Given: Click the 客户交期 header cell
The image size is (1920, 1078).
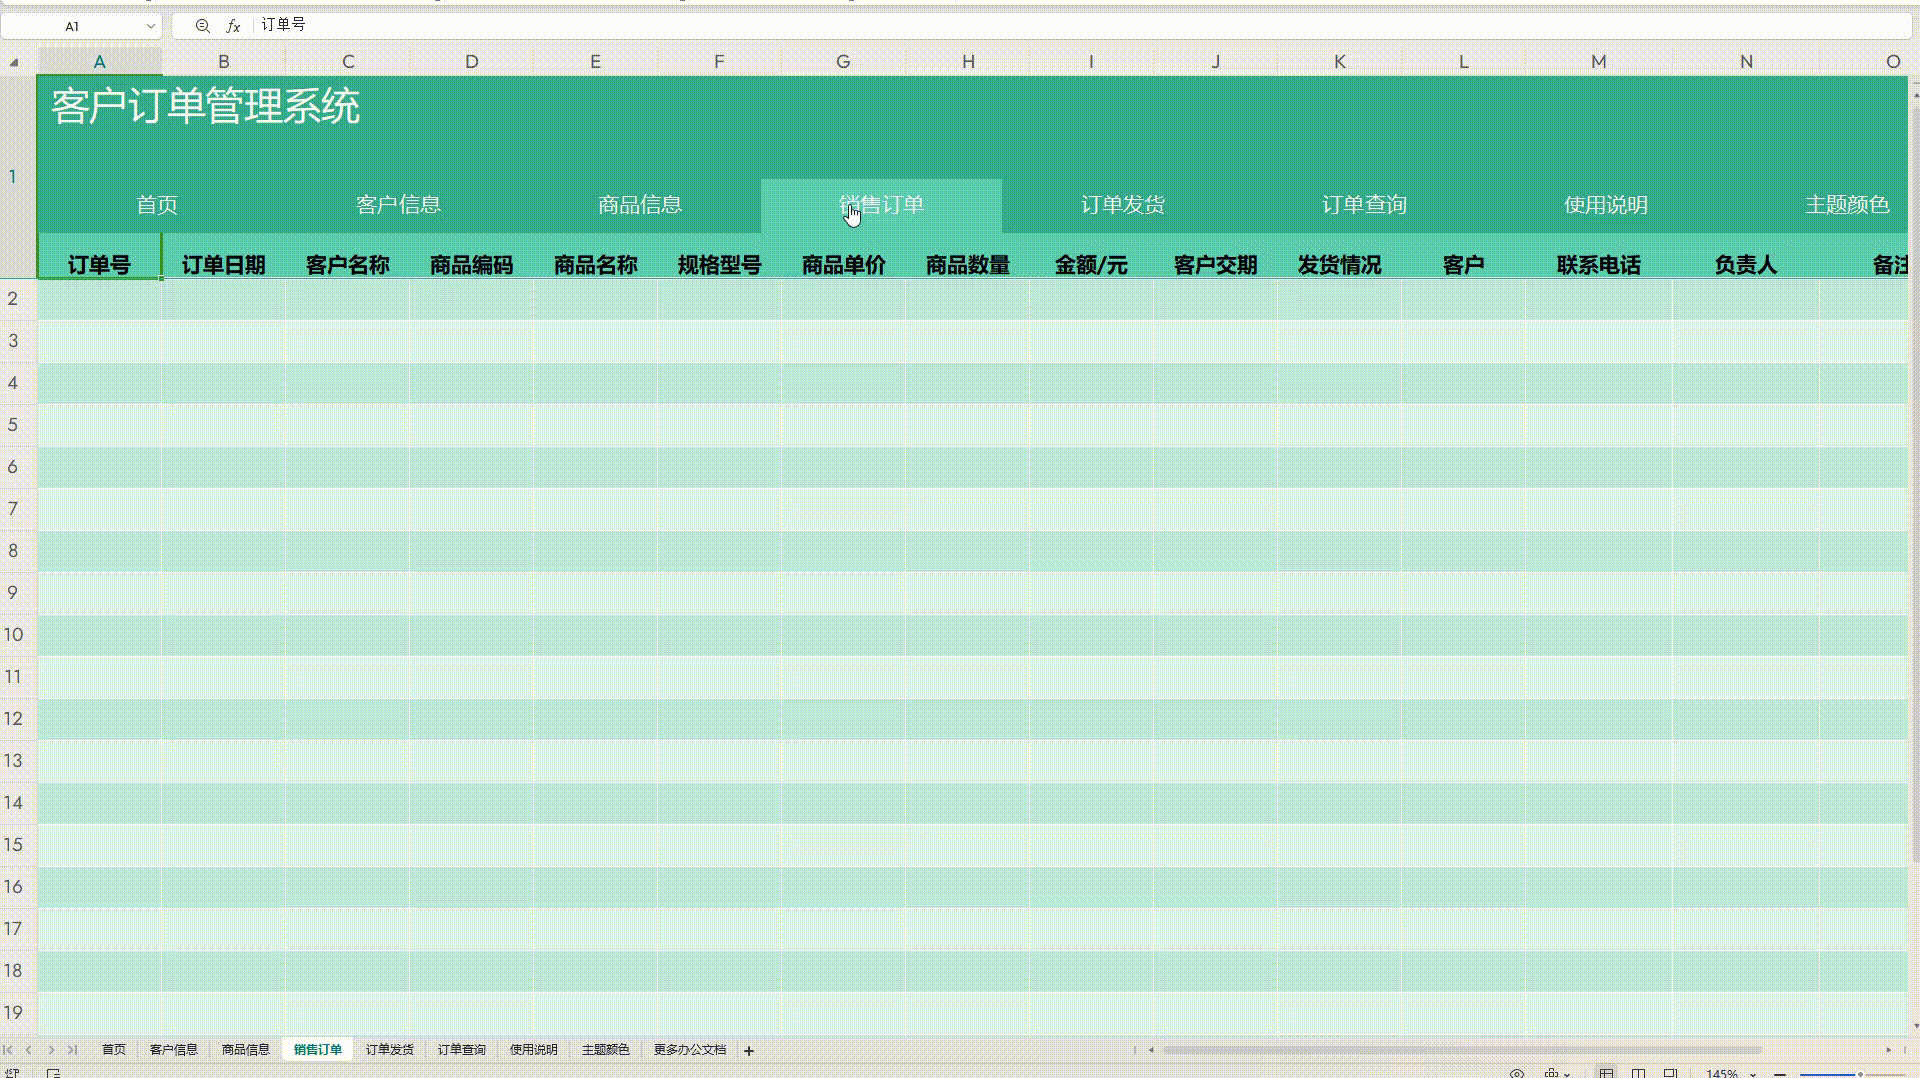Looking at the screenshot, I should (1216, 265).
